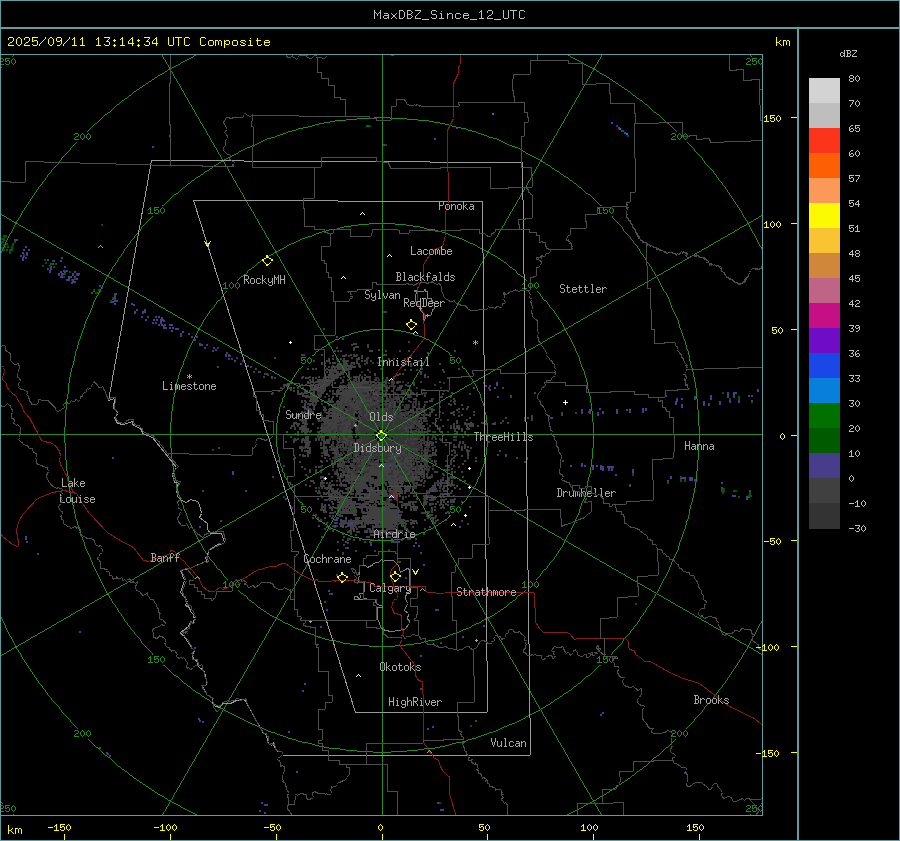Click the radar site diamond at map center
Viewport: 900px width, 841px height.
point(382,435)
